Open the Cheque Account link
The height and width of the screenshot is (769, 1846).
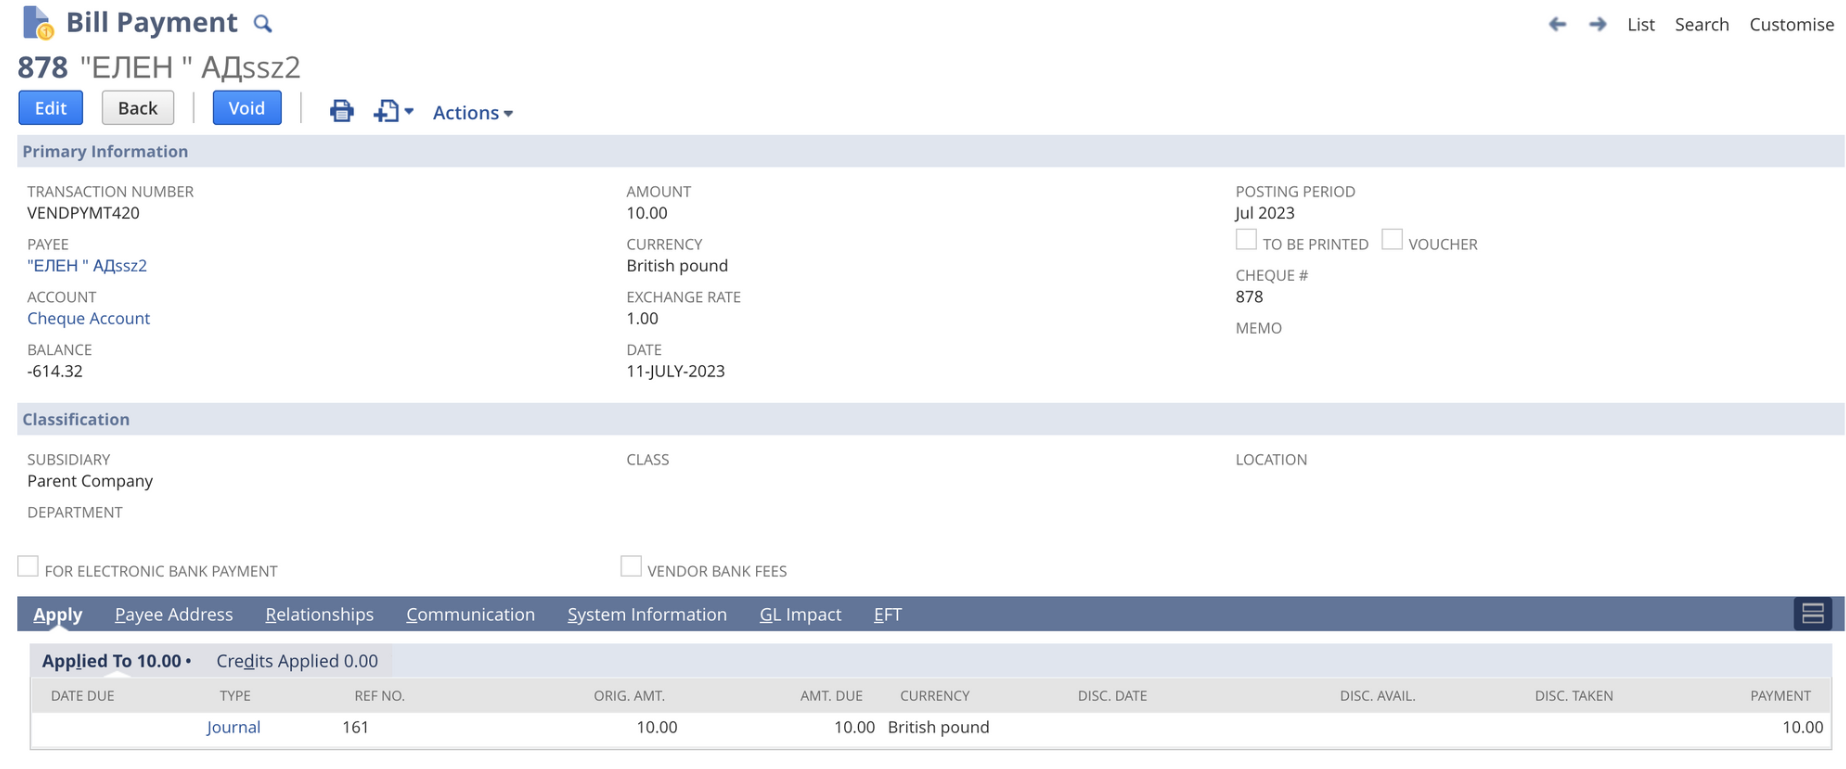pyautogui.click(x=89, y=319)
